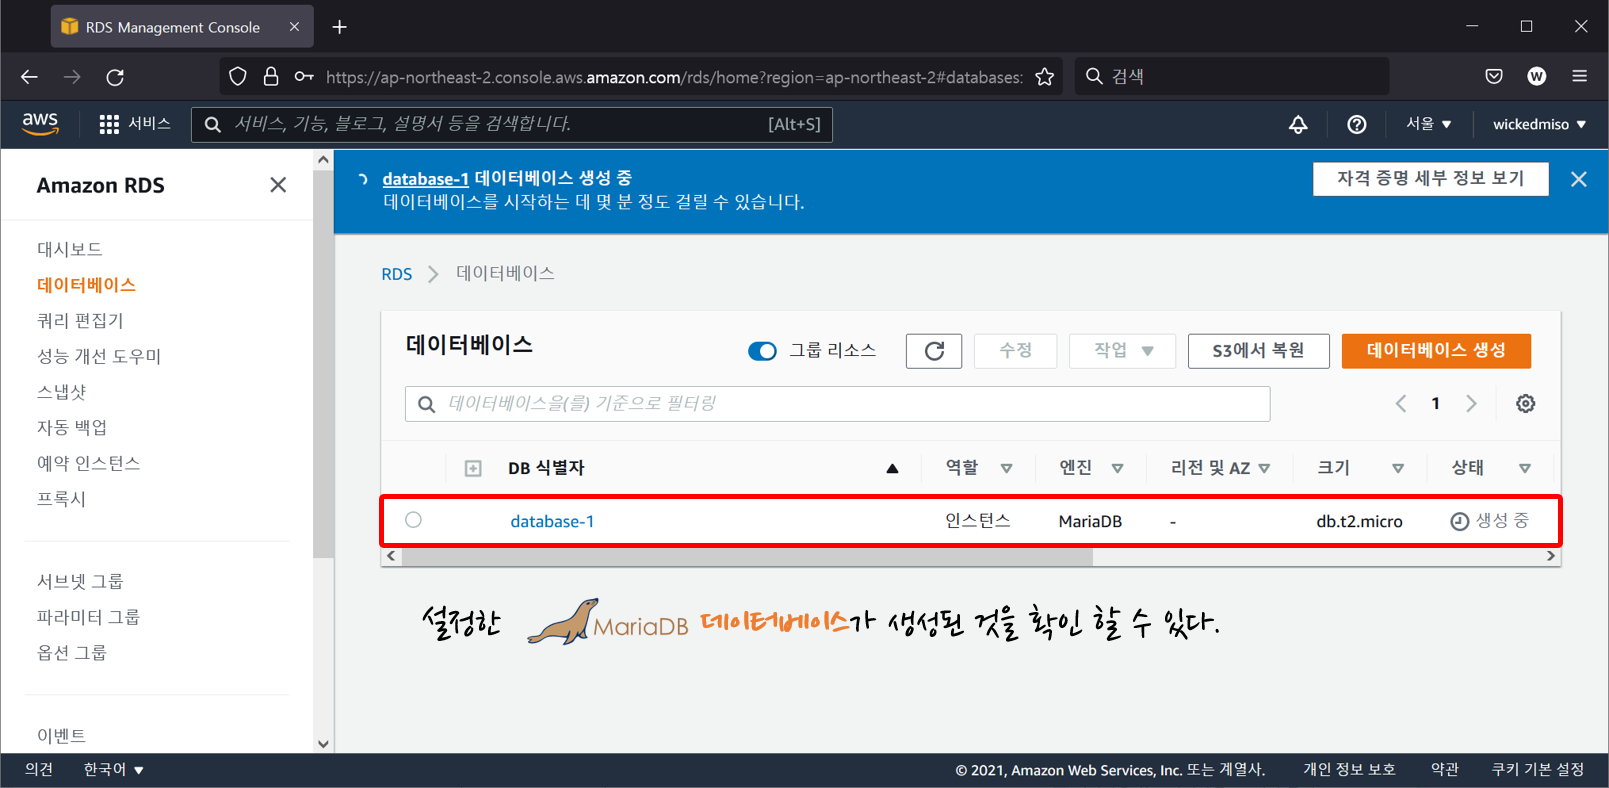Open database-1 link in the banner

(425, 178)
